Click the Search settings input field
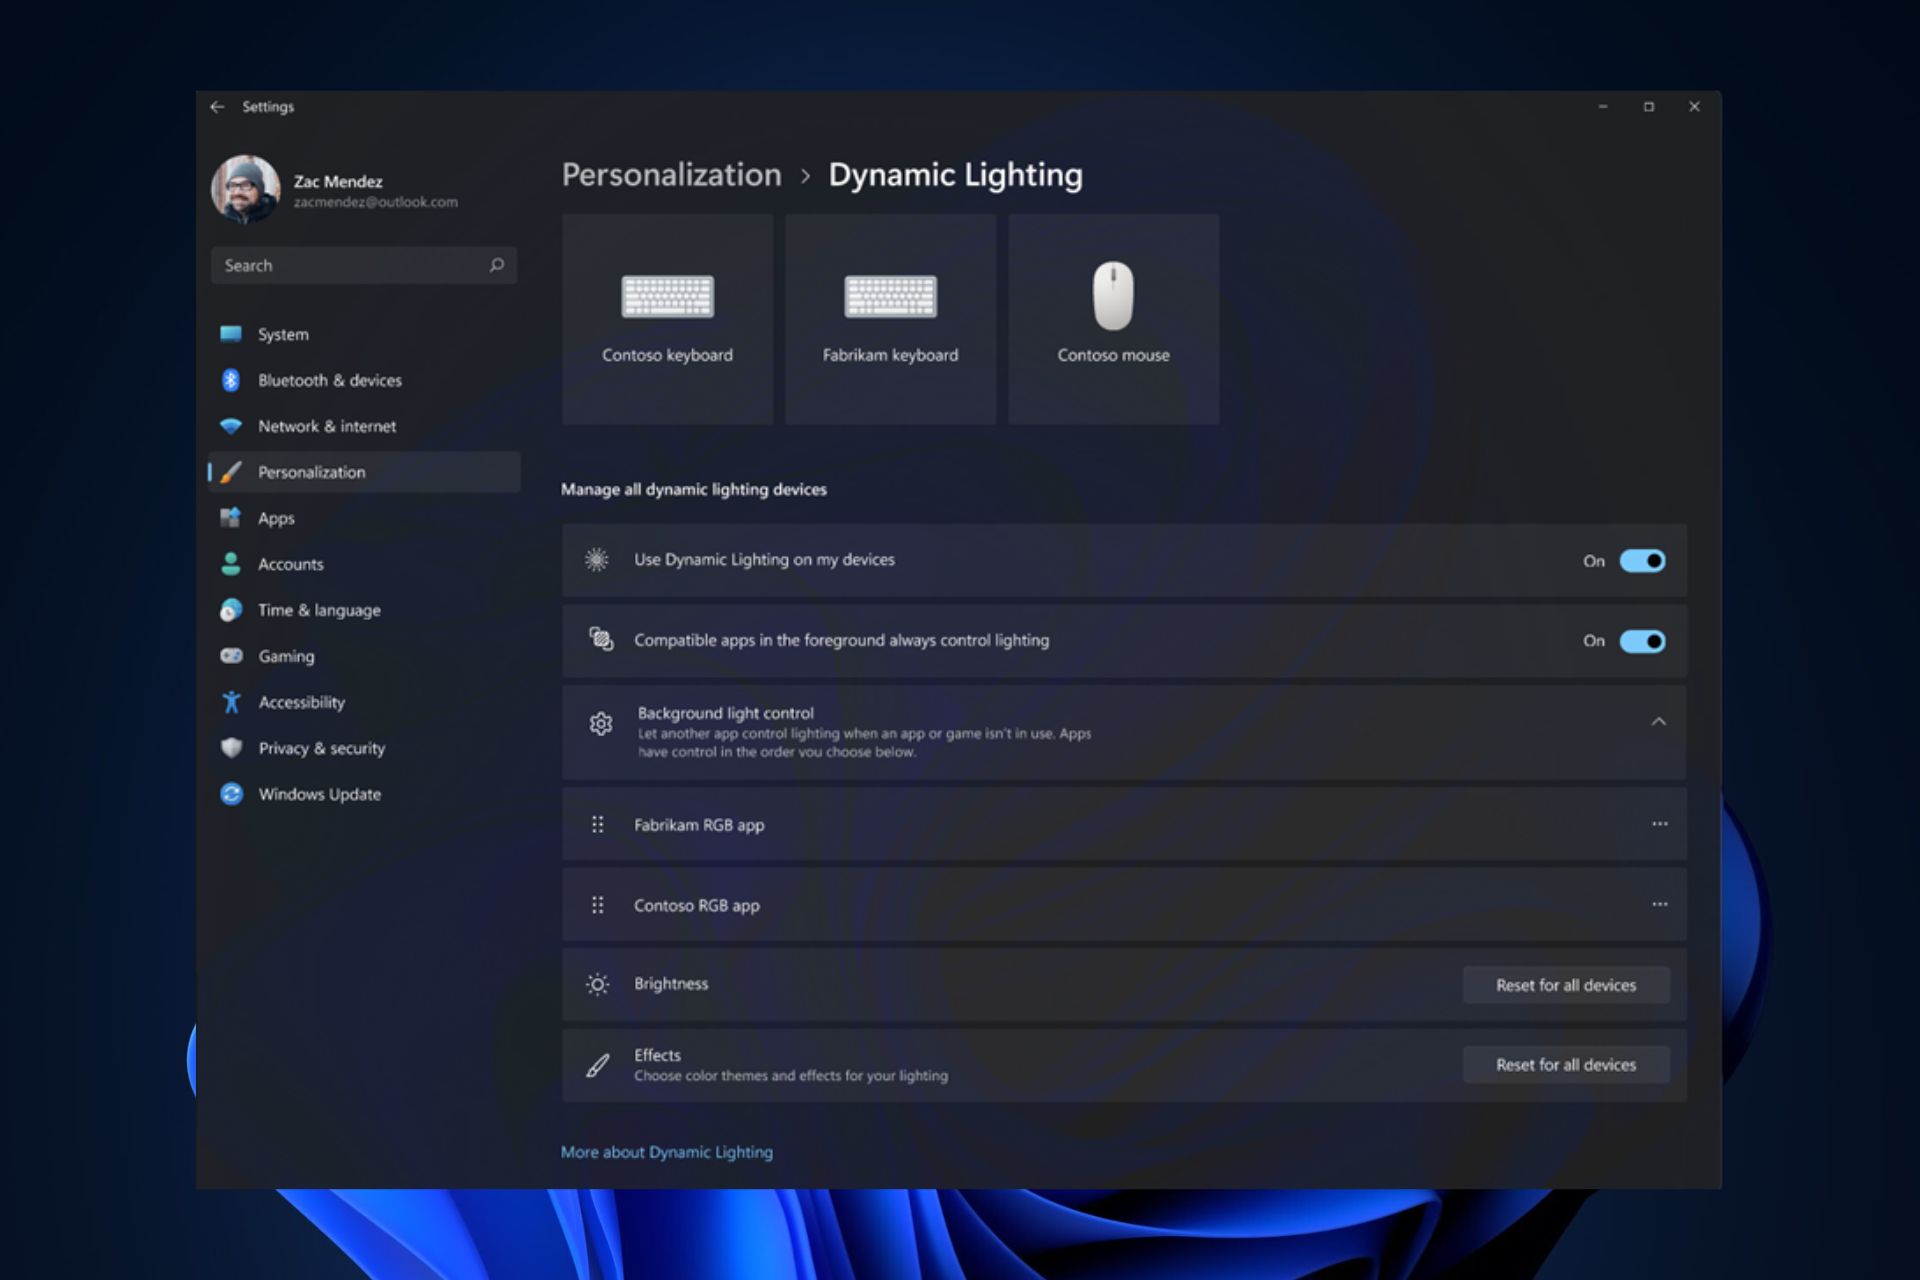This screenshot has height=1280, width=1920. point(364,265)
